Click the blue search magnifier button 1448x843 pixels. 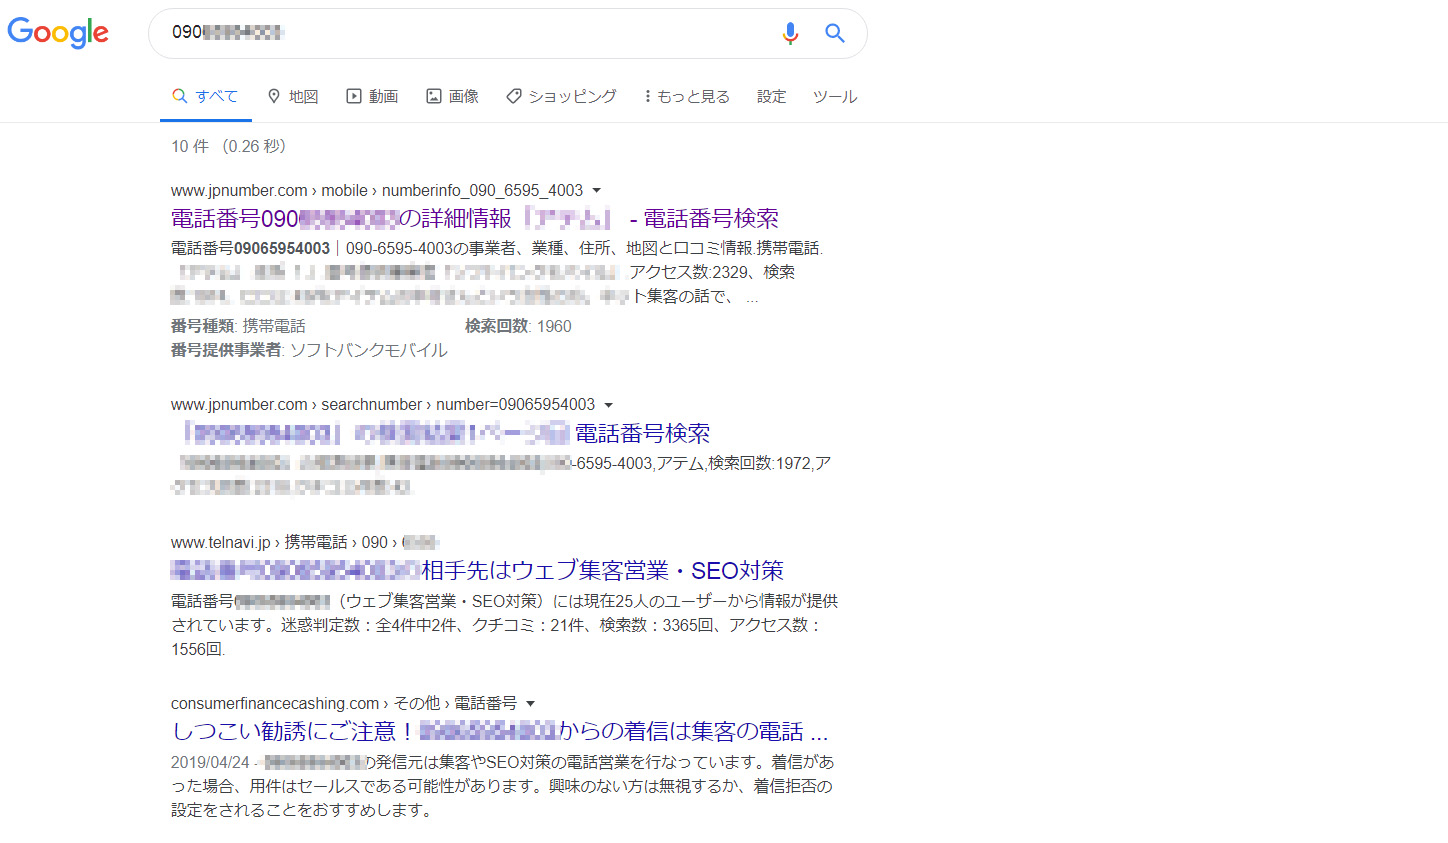point(835,33)
